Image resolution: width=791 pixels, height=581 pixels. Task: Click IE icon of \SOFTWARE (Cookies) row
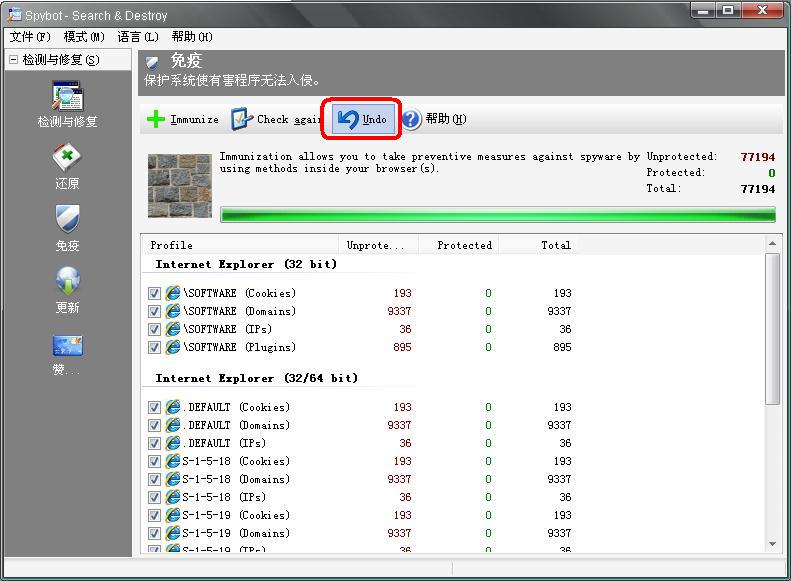point(173,293)
